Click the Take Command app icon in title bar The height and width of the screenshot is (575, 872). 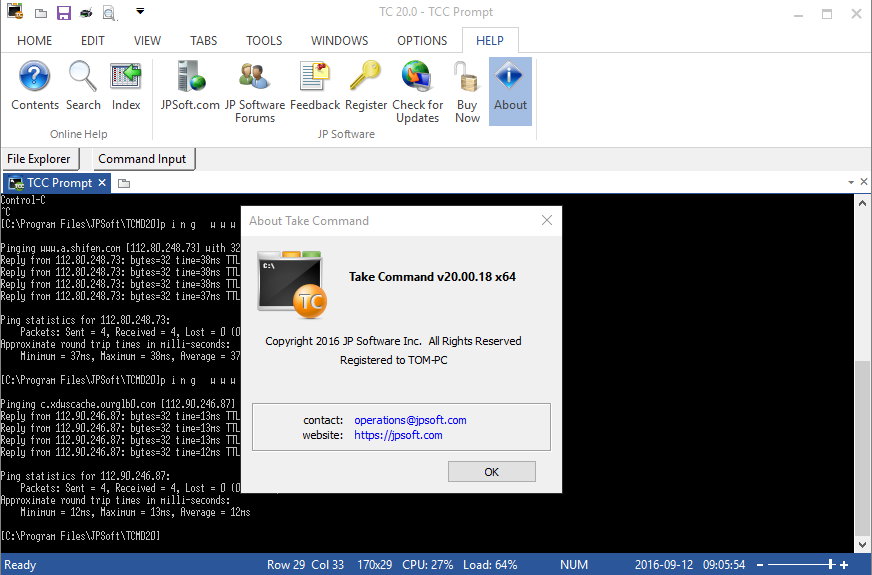[16, 12]
